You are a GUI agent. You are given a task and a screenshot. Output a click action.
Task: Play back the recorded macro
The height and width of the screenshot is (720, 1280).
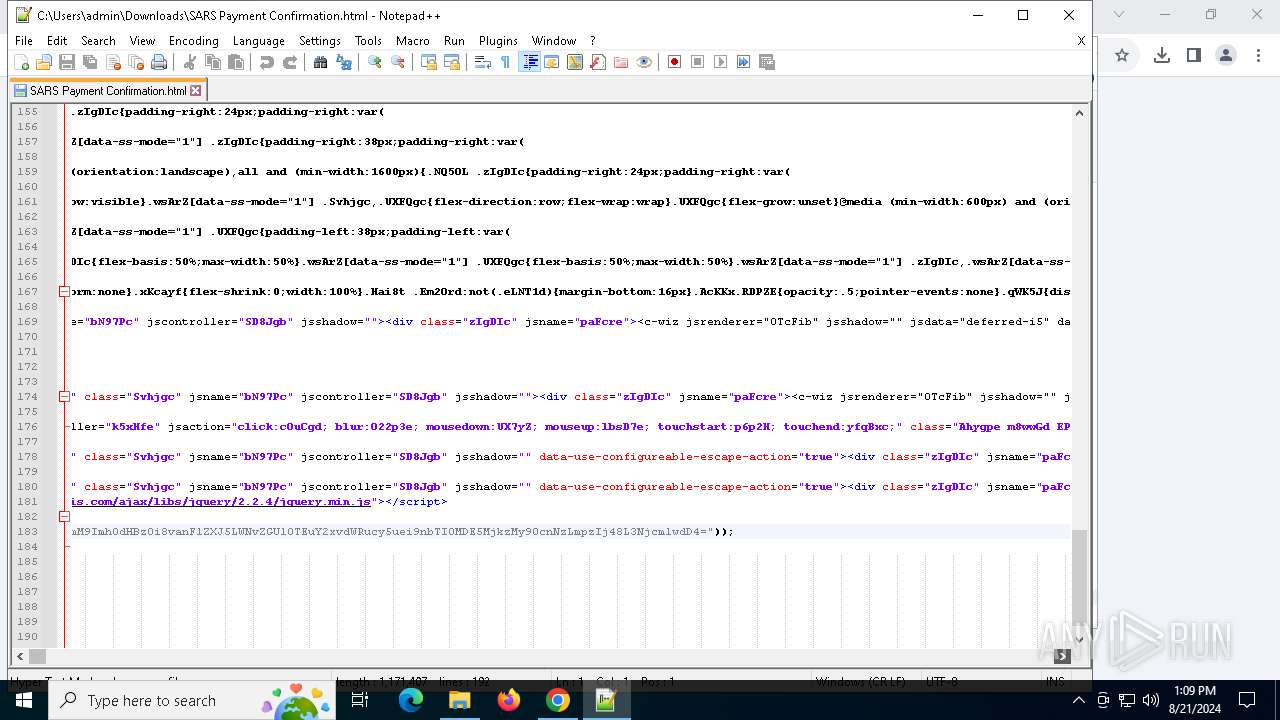point(721,62)
